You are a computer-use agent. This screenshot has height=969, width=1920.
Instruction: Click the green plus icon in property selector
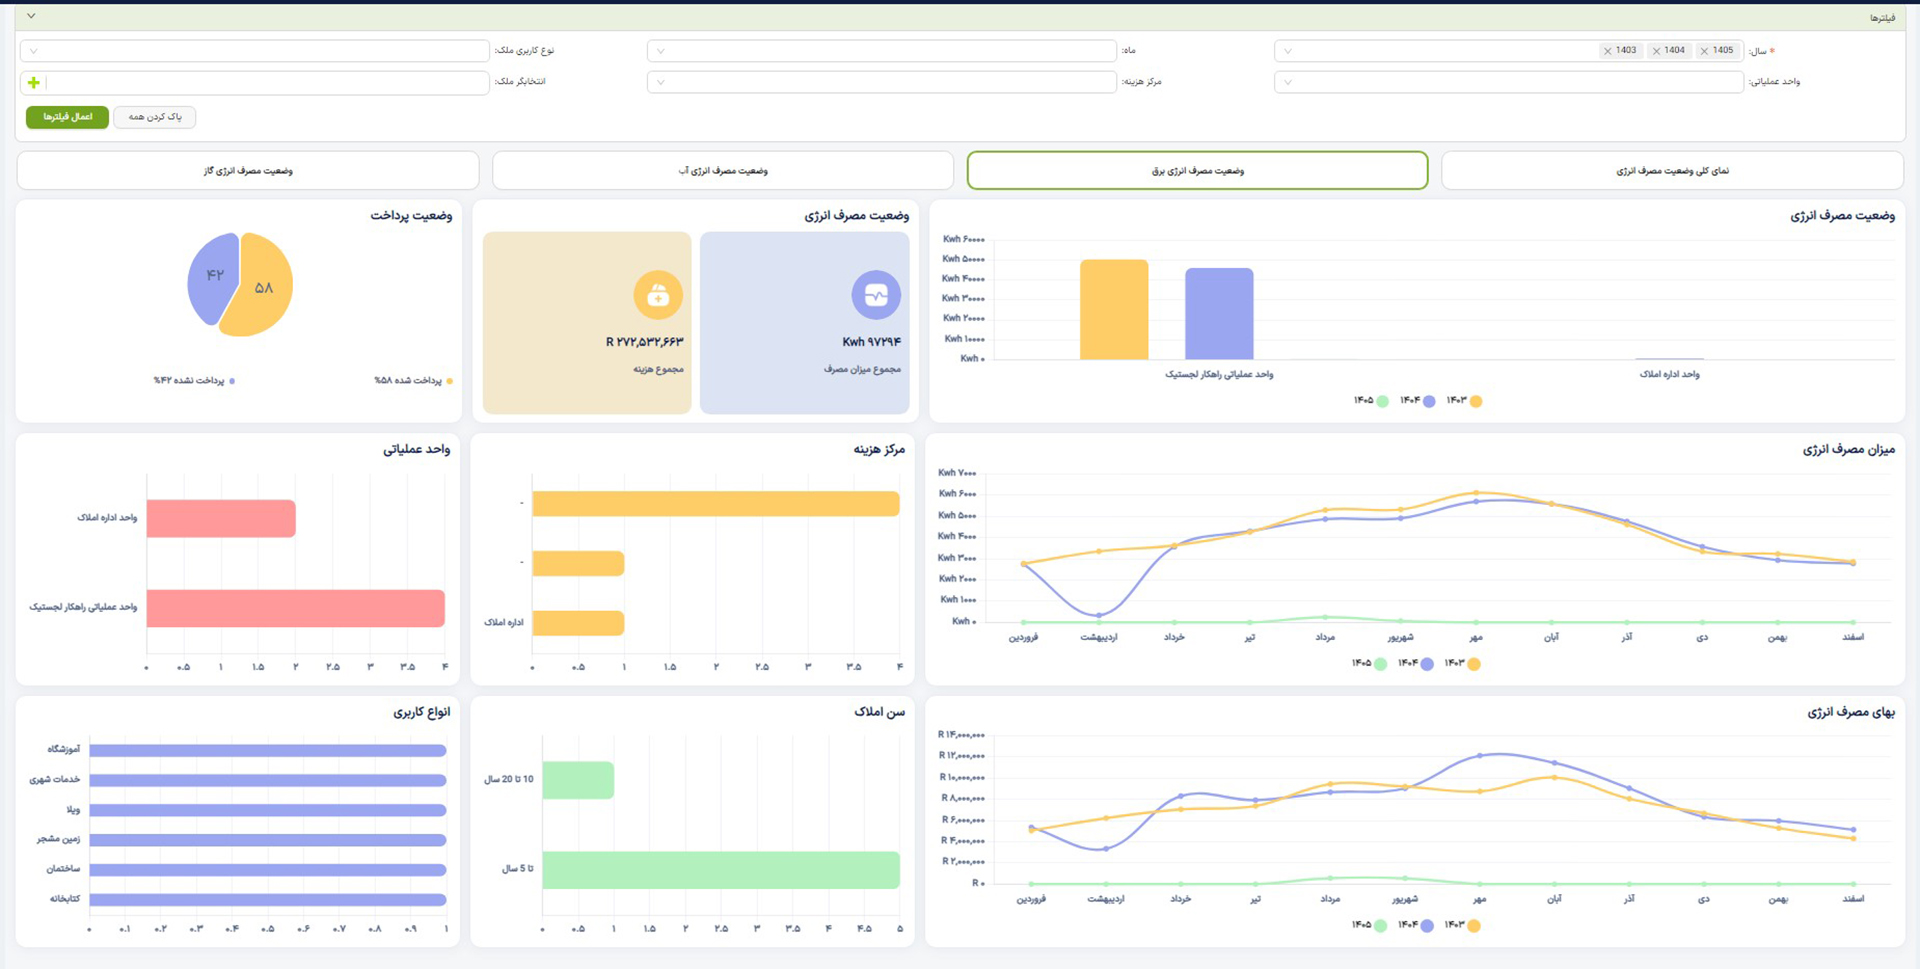click(34, 82)
